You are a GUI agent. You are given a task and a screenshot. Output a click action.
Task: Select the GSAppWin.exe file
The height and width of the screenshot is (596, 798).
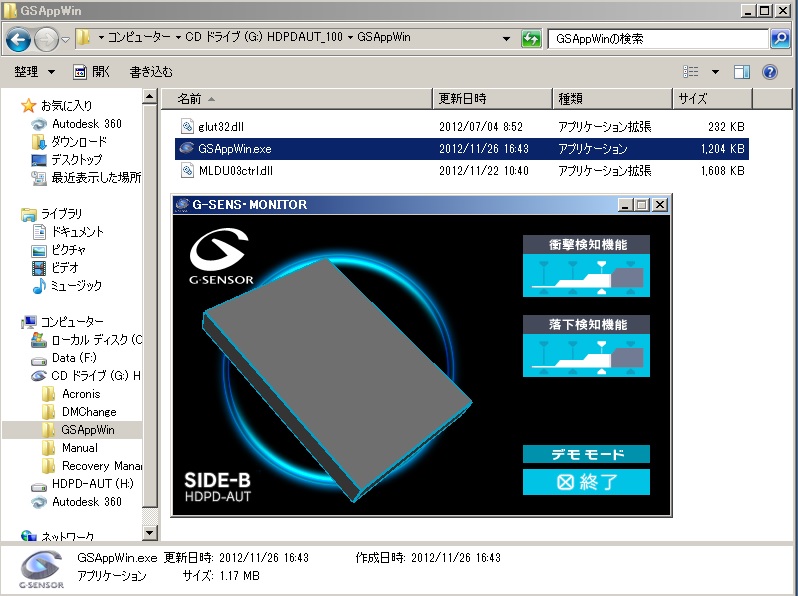462,149
